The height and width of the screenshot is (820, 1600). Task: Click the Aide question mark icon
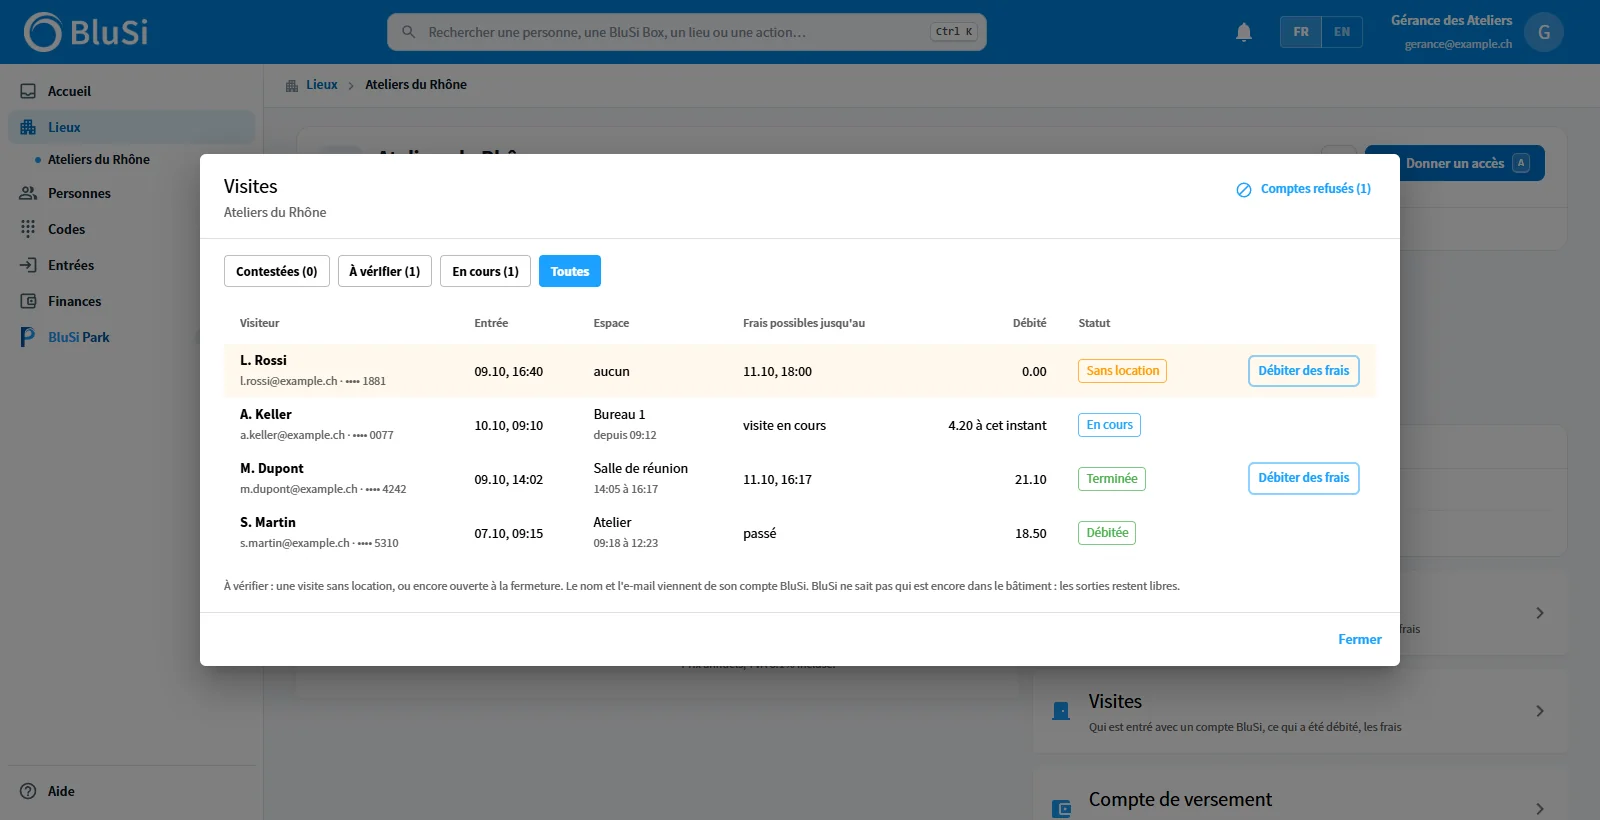coord(28,791)
